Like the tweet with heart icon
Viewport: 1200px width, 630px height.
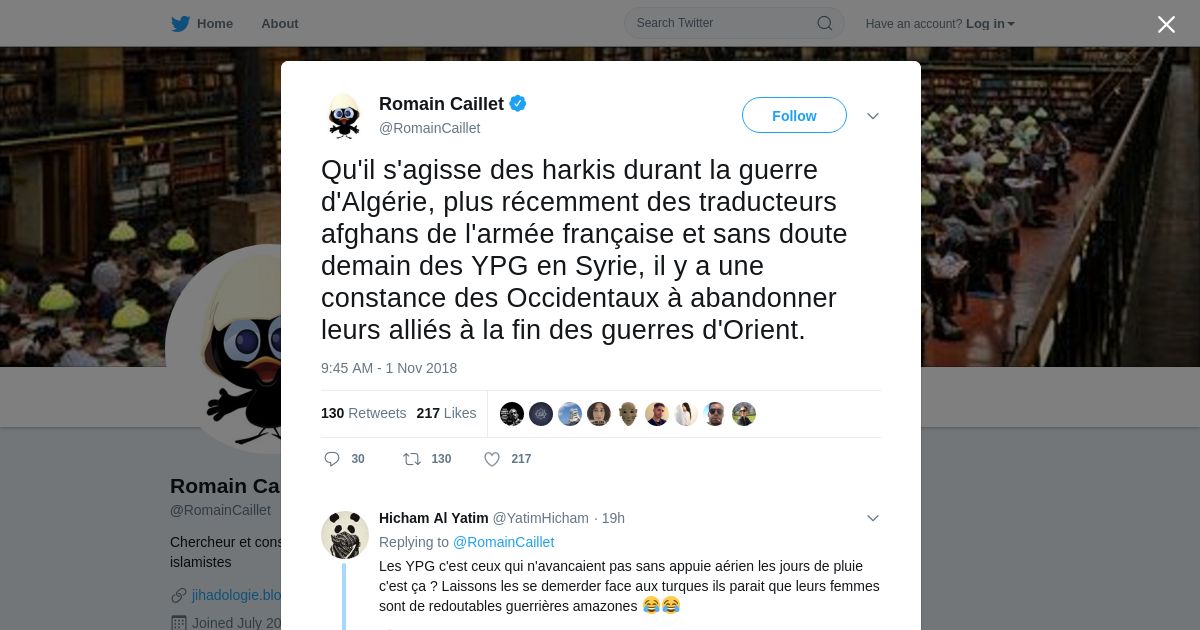(x=492, y=459)
